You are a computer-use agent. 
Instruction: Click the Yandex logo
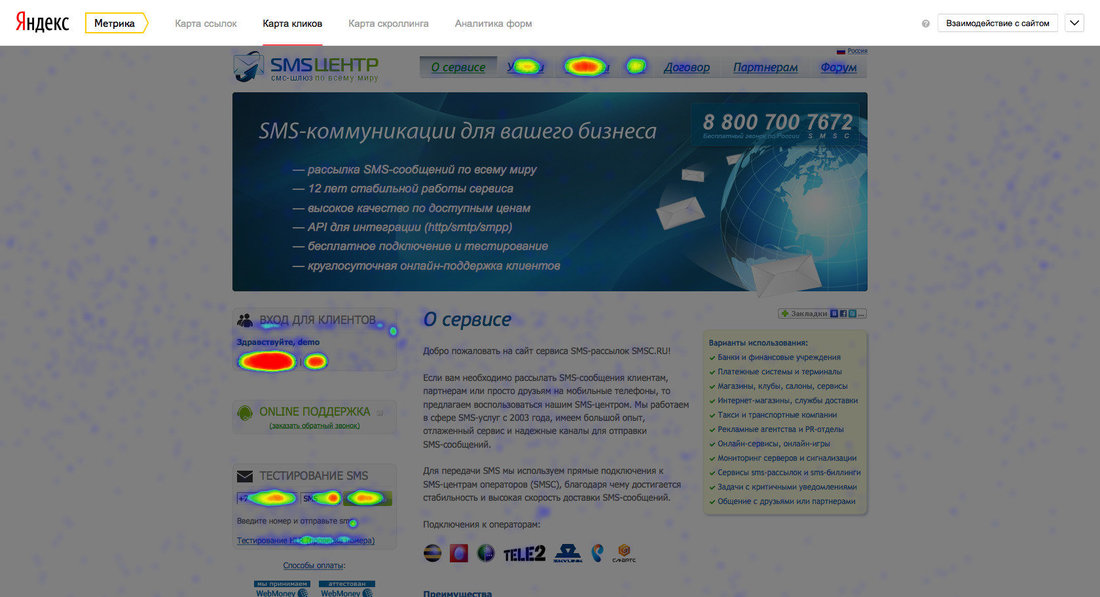point(42,23)
